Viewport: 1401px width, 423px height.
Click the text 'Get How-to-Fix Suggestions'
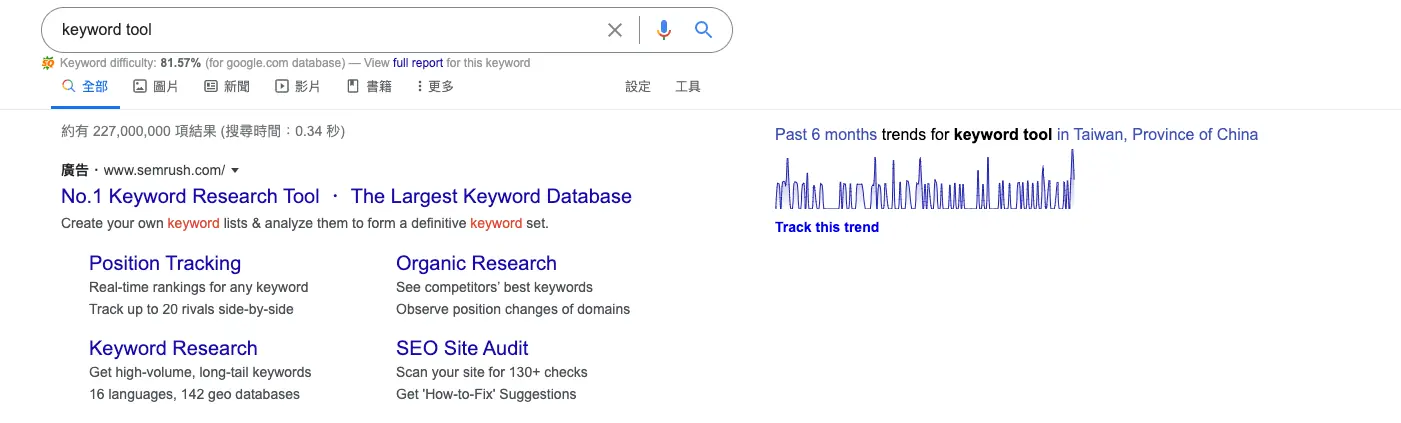[486, 394]
